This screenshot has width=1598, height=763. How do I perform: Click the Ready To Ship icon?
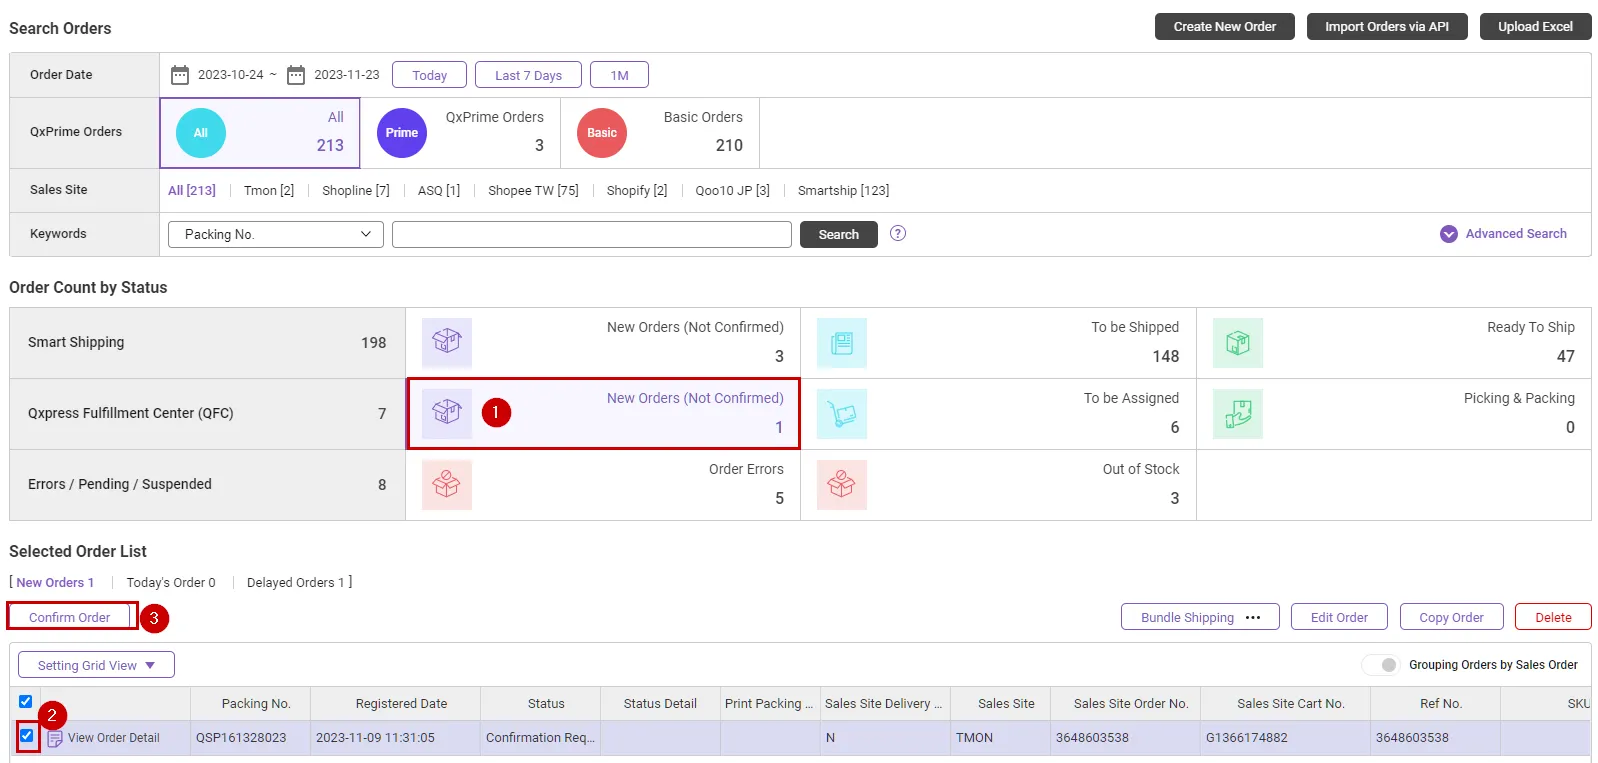(x=1238, y=343)
